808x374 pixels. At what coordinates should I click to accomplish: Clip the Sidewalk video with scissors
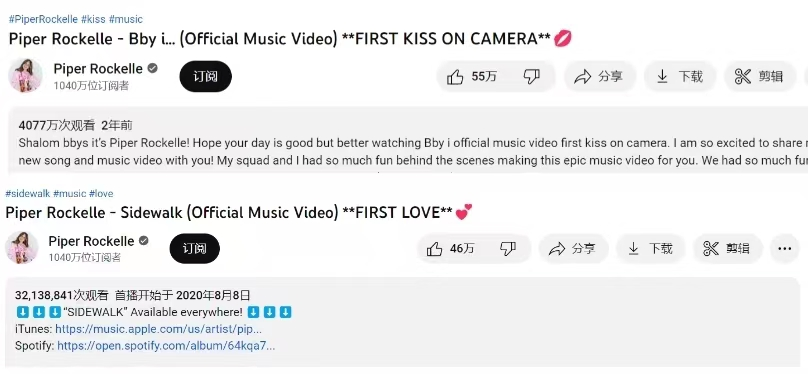click(727, 249)
